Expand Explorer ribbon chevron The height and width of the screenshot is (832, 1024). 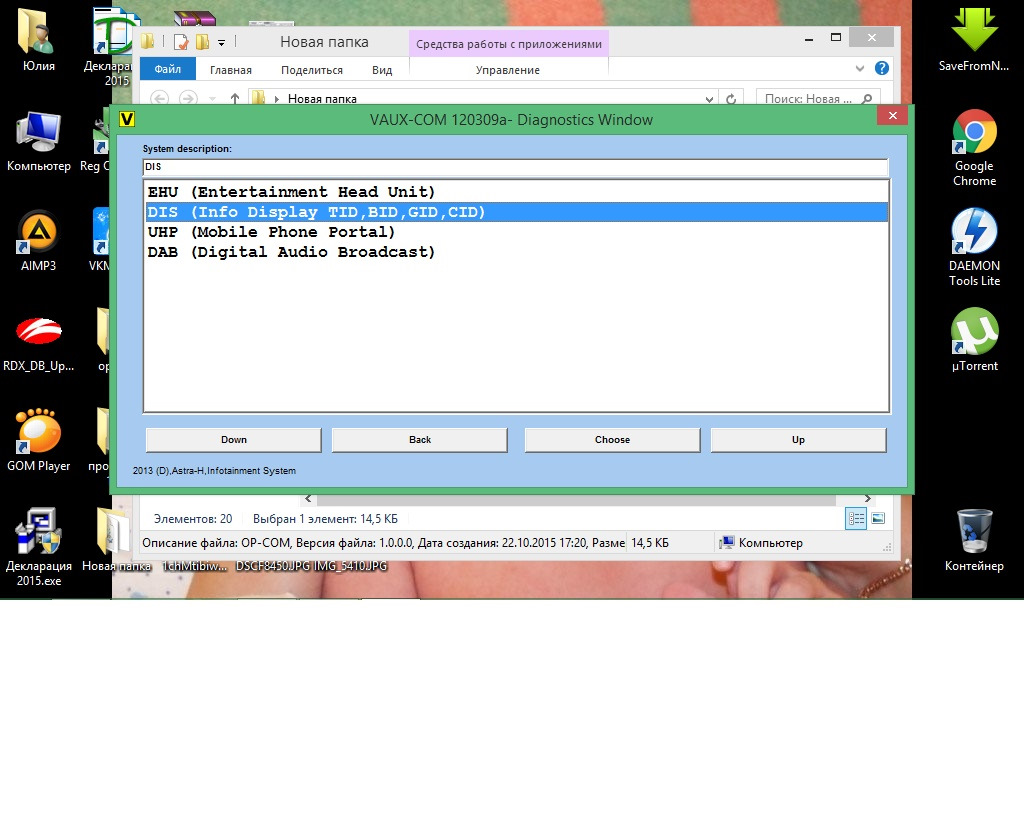tap(859, 69)
